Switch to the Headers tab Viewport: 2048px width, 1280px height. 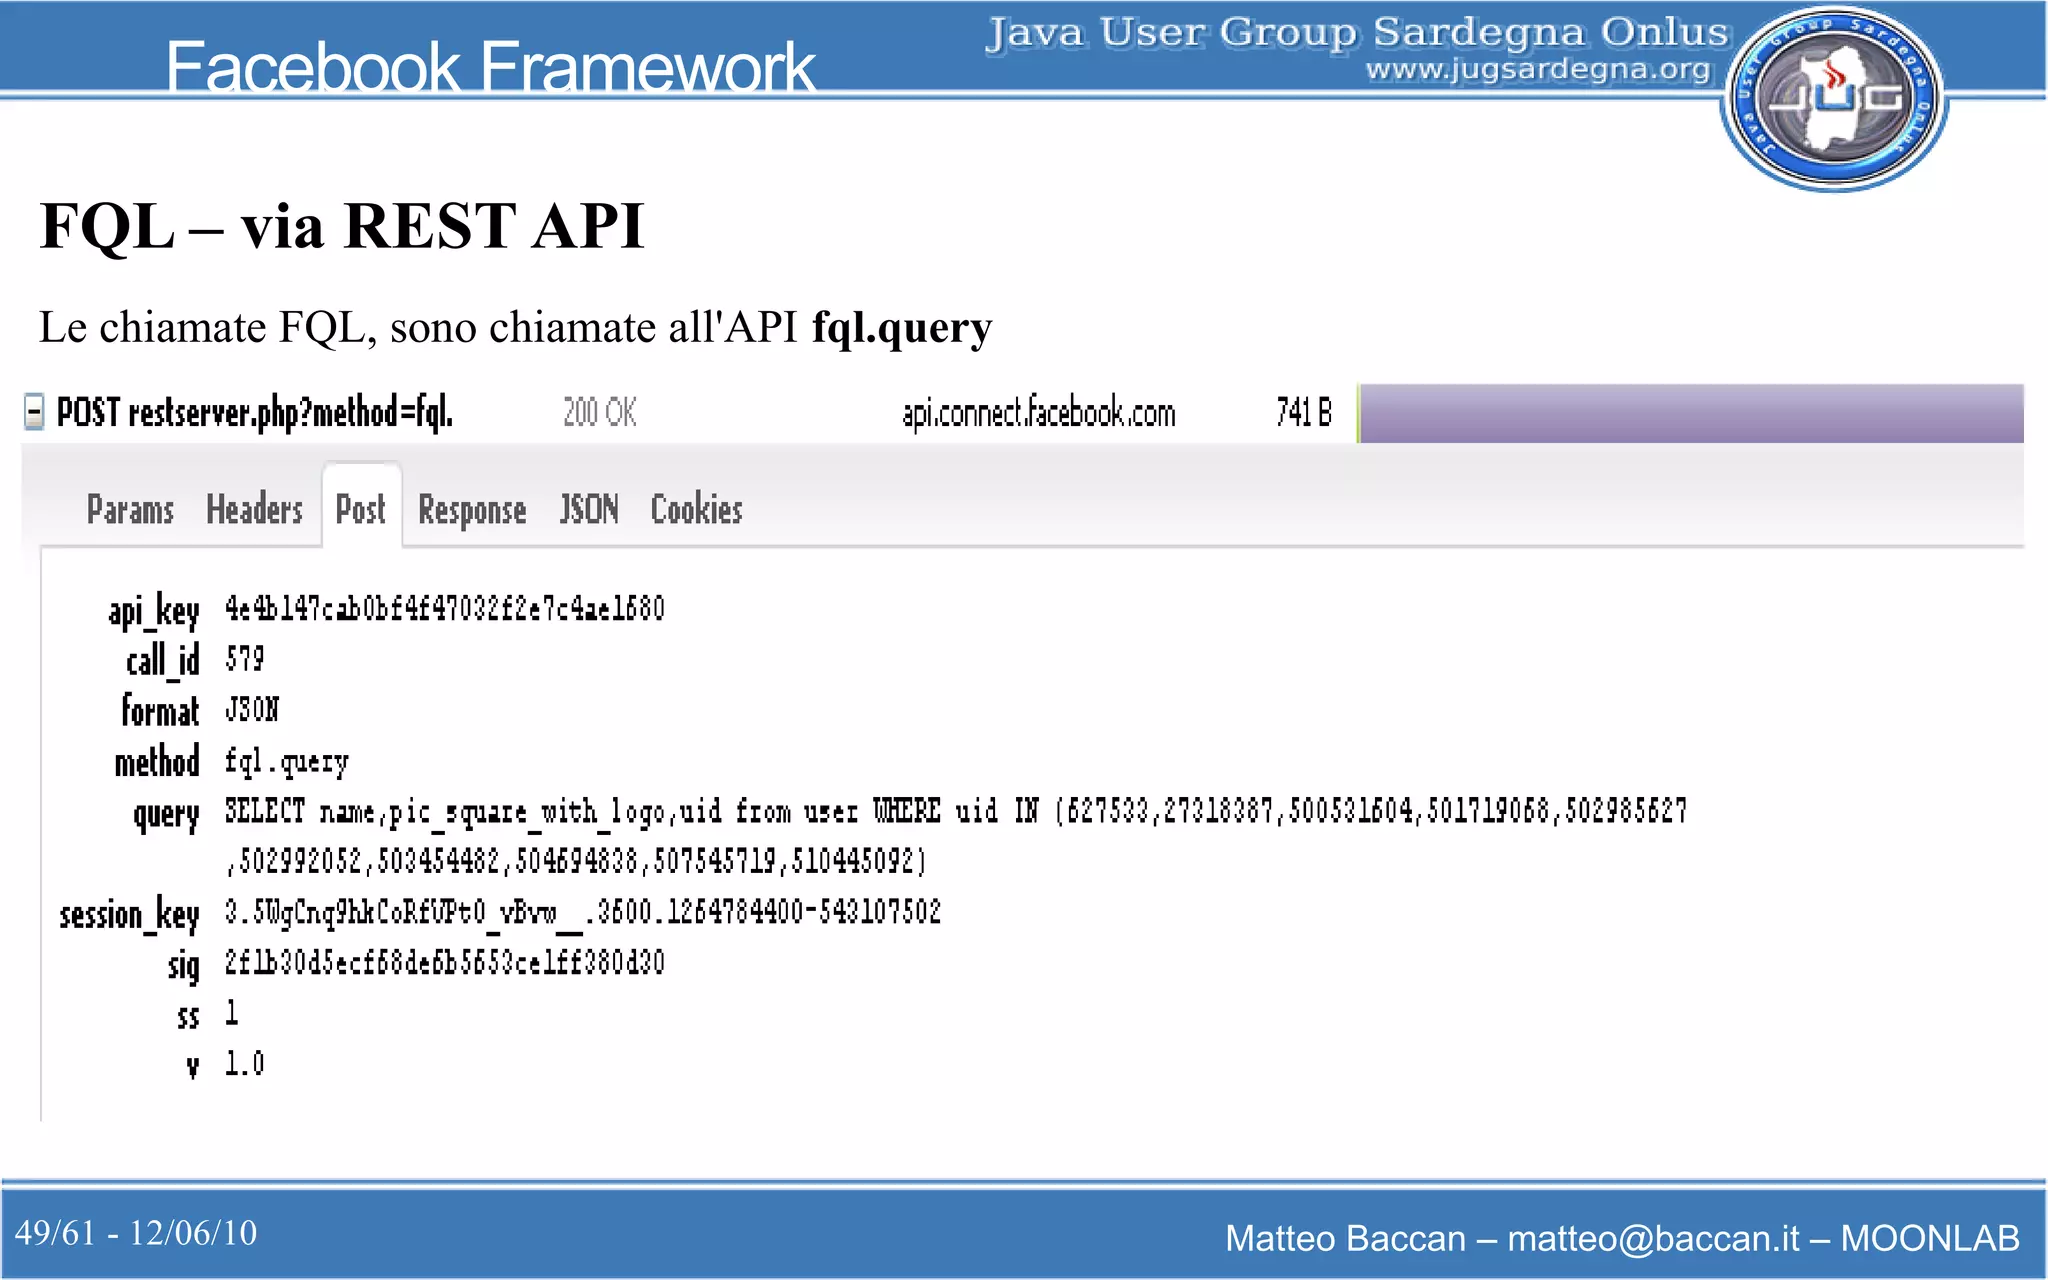click(x=254, y=510)
